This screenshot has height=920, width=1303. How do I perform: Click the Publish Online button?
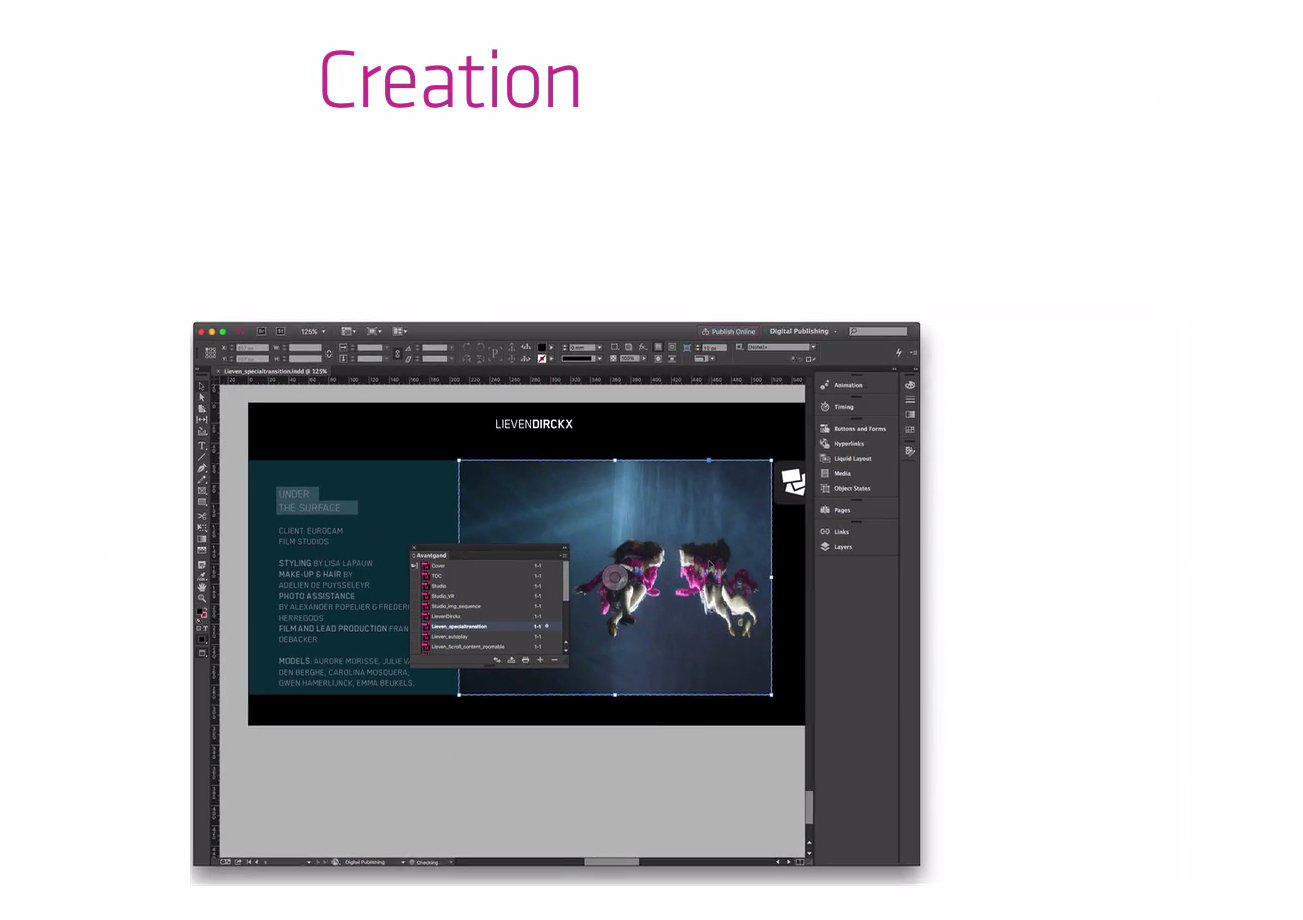728,331
